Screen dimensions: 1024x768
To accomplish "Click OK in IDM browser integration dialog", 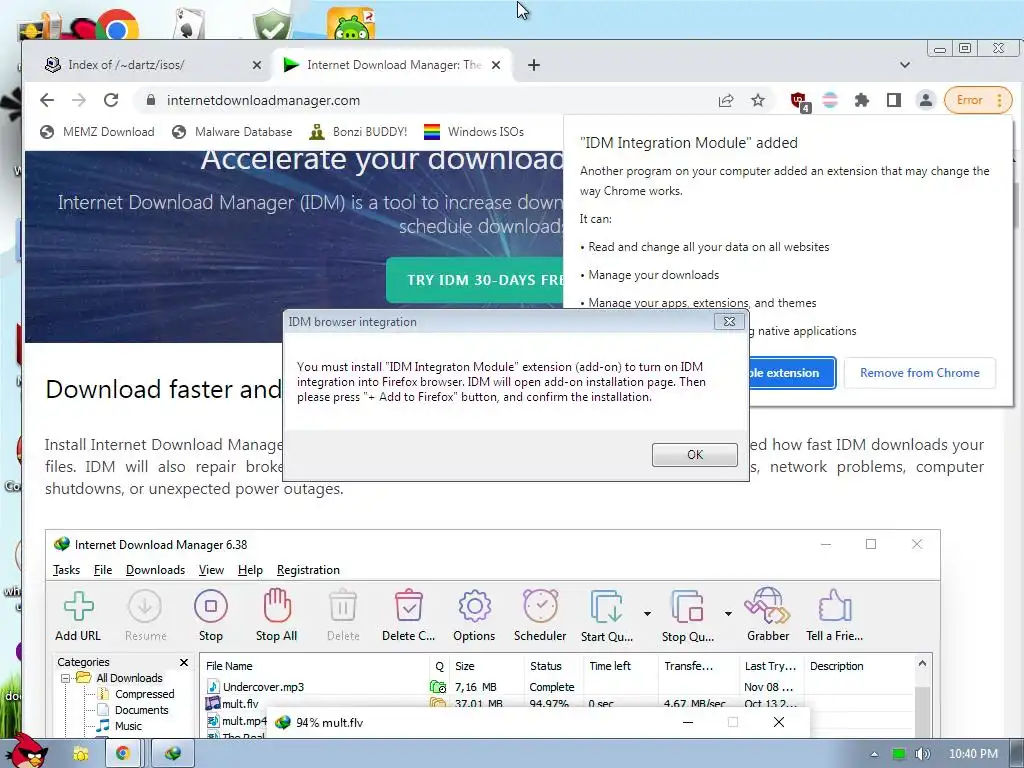I will point(694,455).
